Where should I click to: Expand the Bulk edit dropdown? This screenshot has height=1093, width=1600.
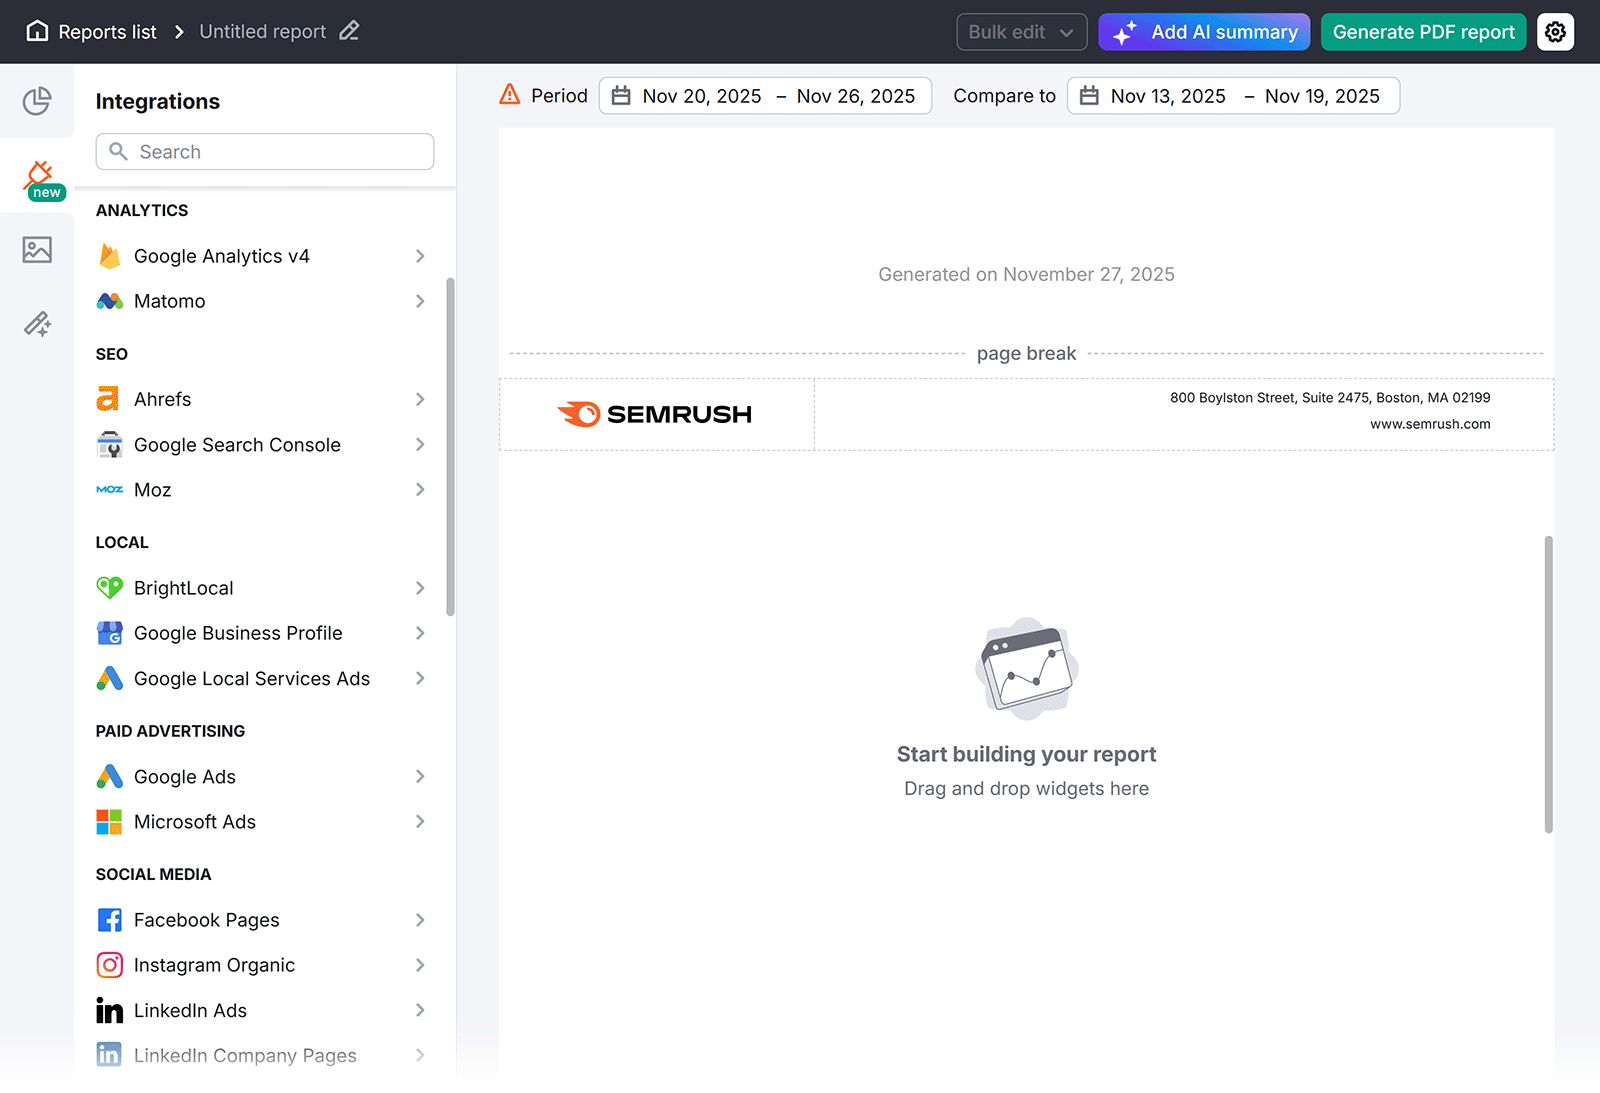pos(1021,31)
